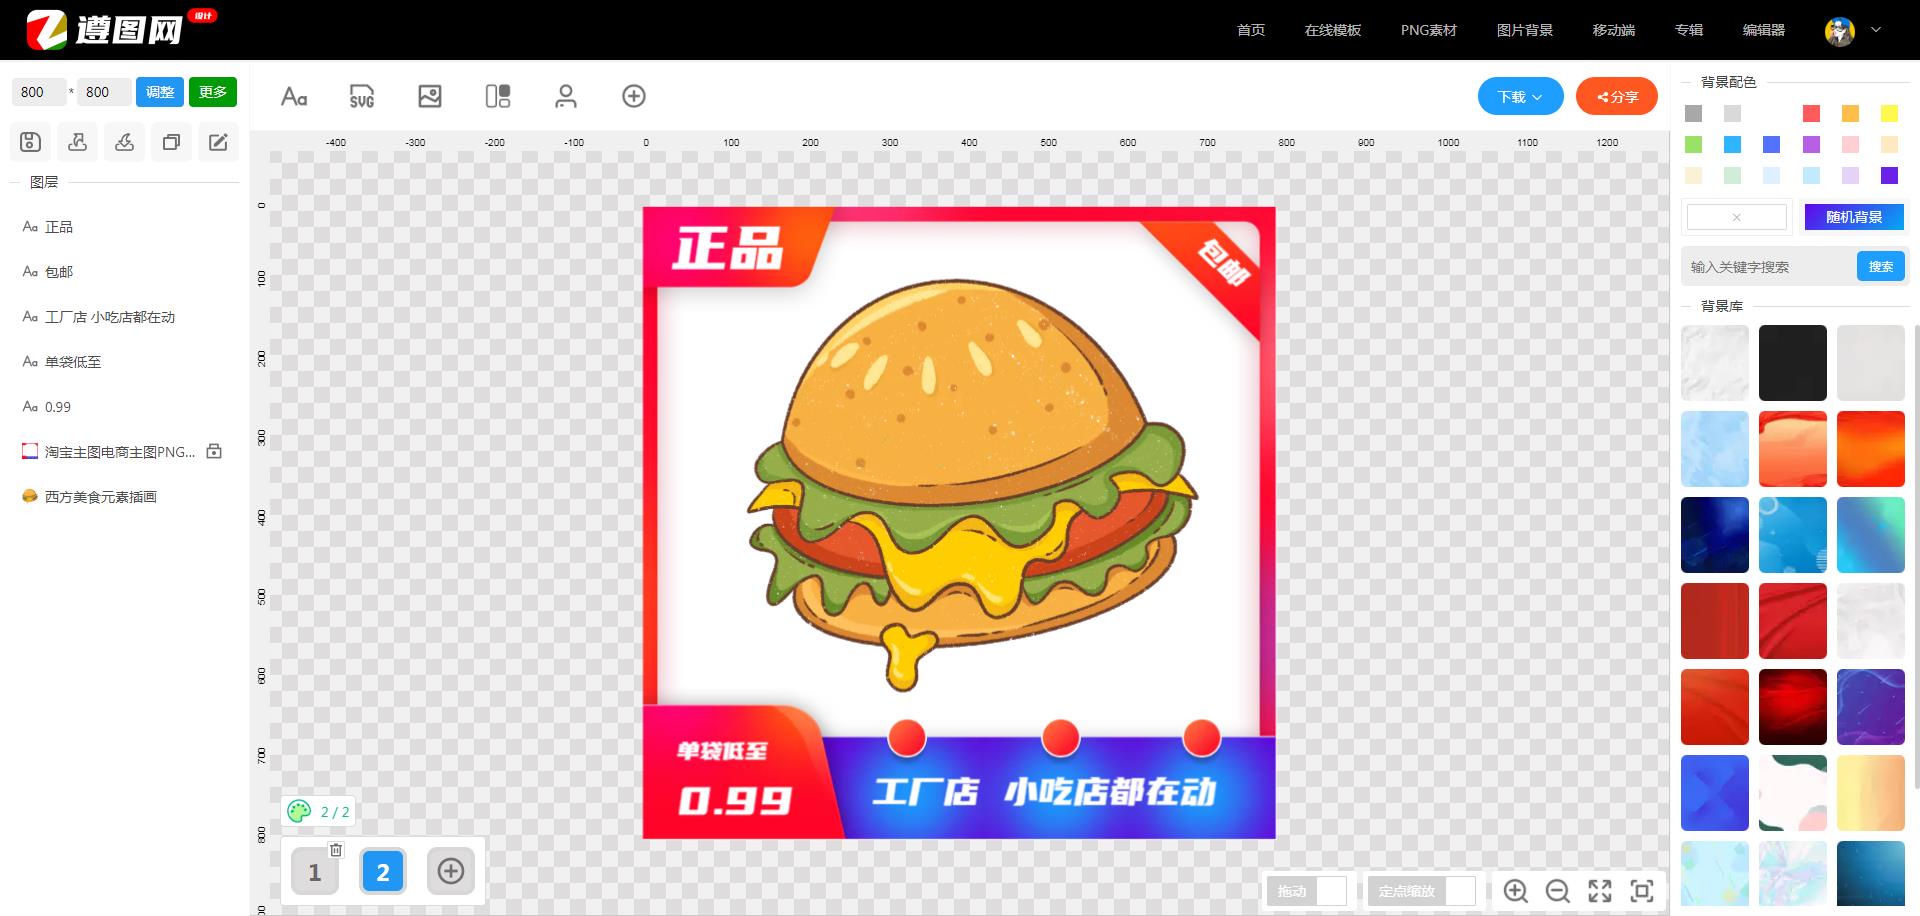The height and width of the screenshot is (916, 1920).
Task: Toggle the 拖动 switch
Action: coord(1306,891)
